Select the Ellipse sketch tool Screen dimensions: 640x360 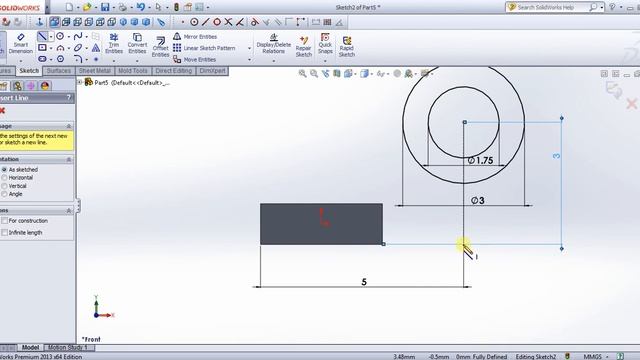pos(78,48)
